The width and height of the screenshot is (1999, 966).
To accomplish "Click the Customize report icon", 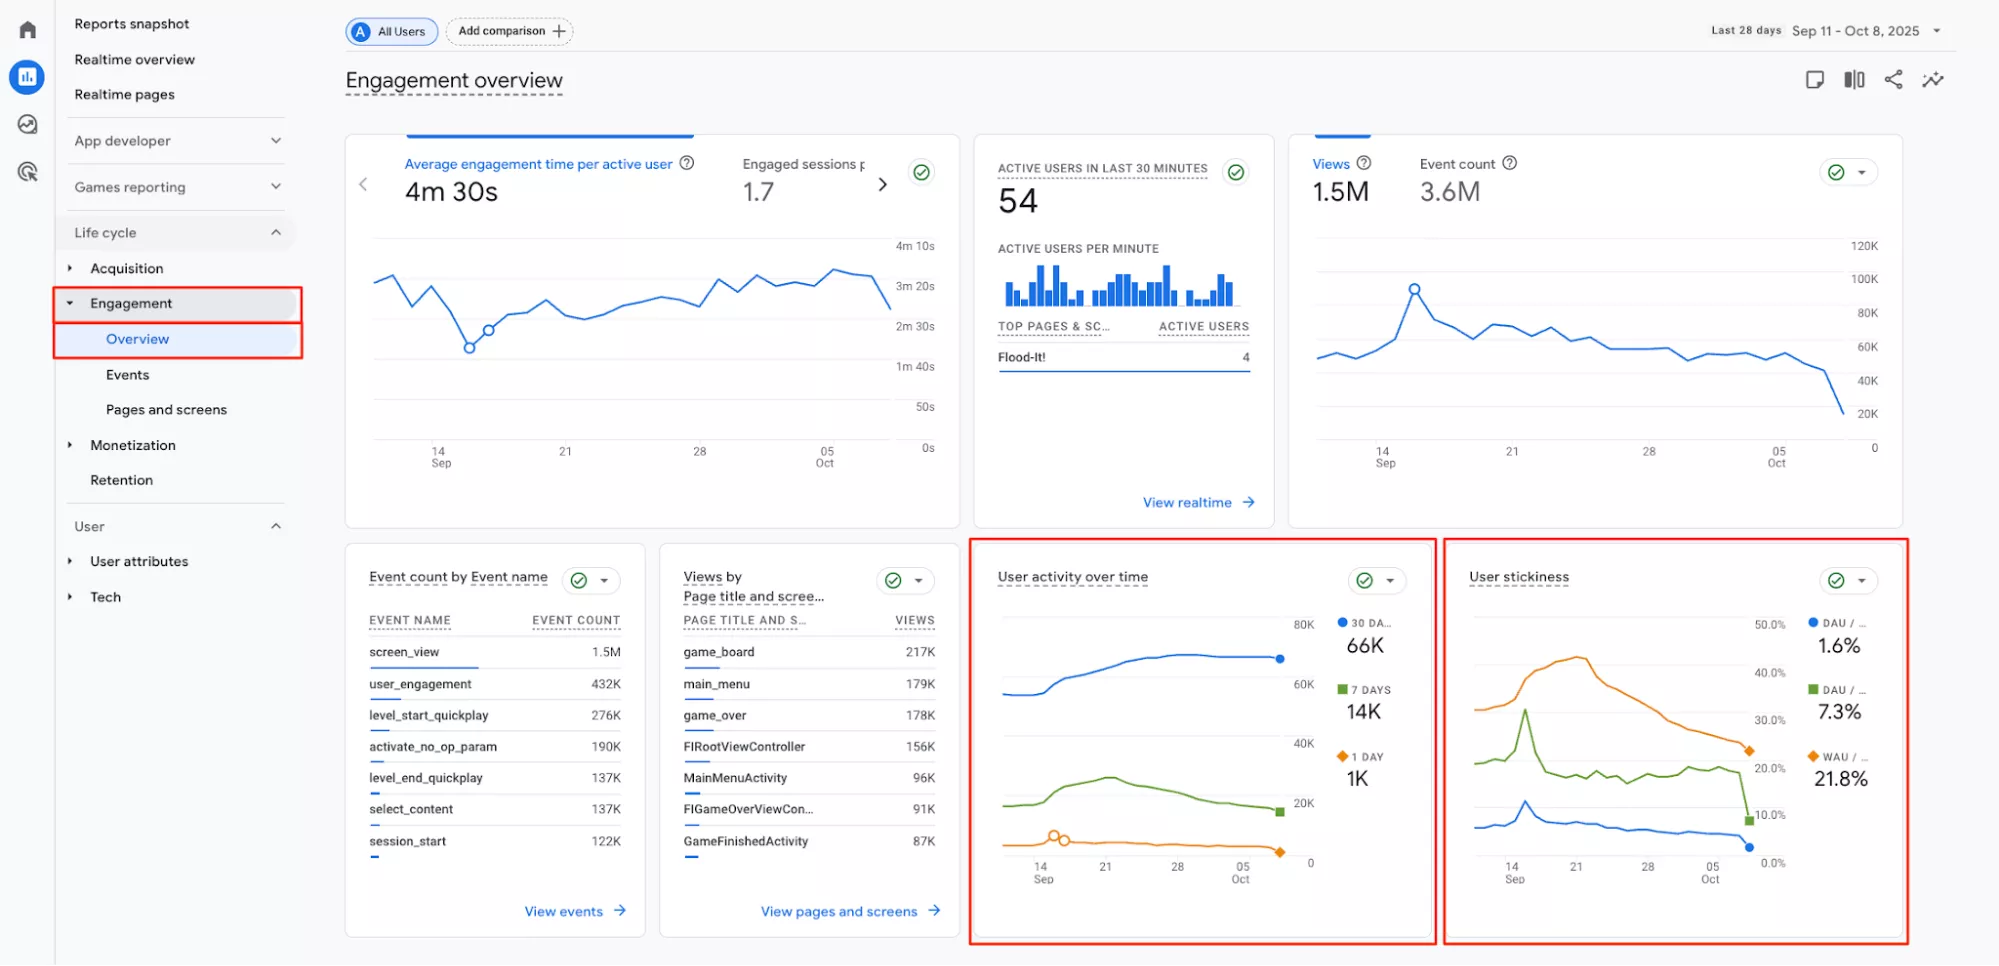I will pos(1814,80).
